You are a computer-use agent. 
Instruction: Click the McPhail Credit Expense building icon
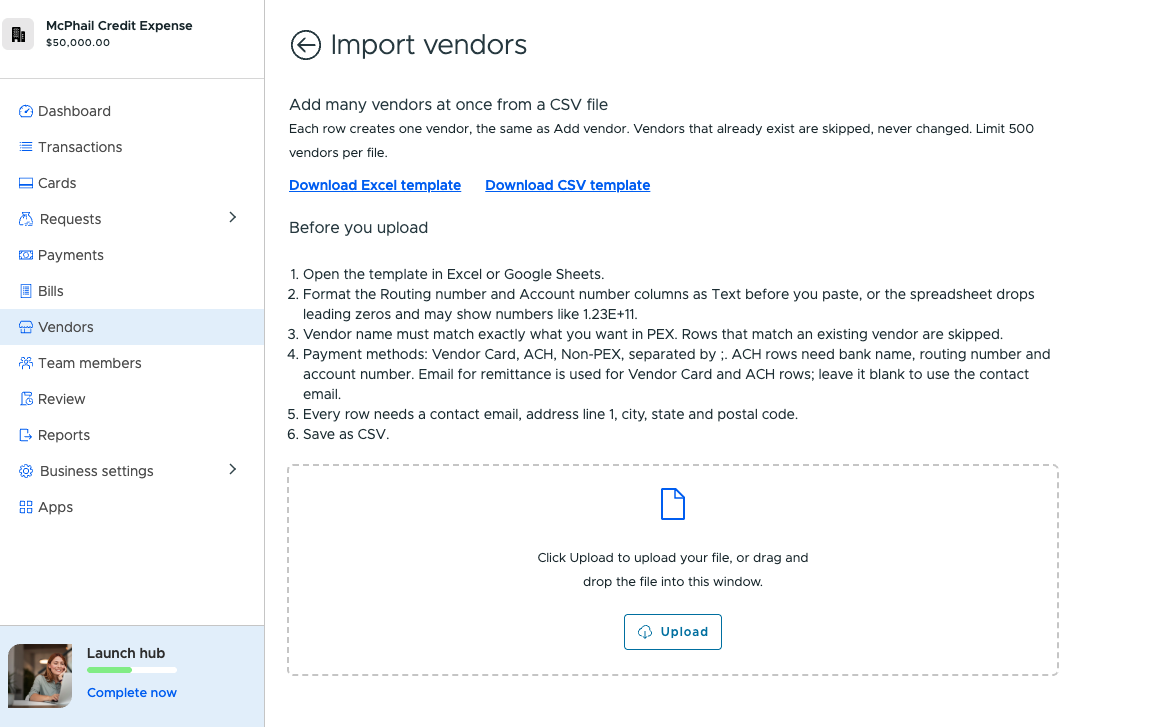coord(18,34)
